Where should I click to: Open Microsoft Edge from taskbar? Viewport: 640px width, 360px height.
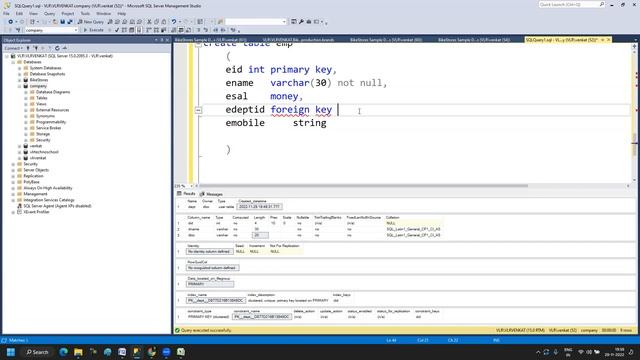pos(64,352)
